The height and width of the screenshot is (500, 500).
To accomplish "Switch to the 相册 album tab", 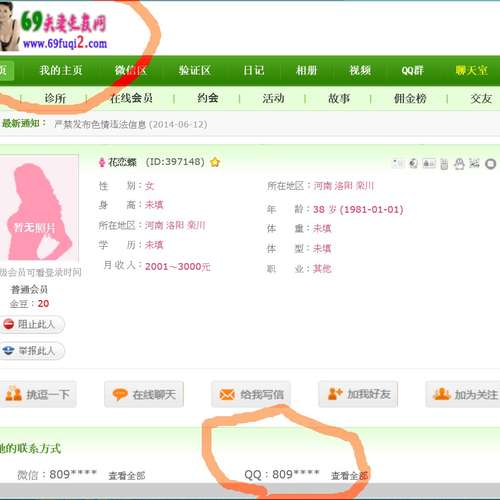I will (306, 70).
